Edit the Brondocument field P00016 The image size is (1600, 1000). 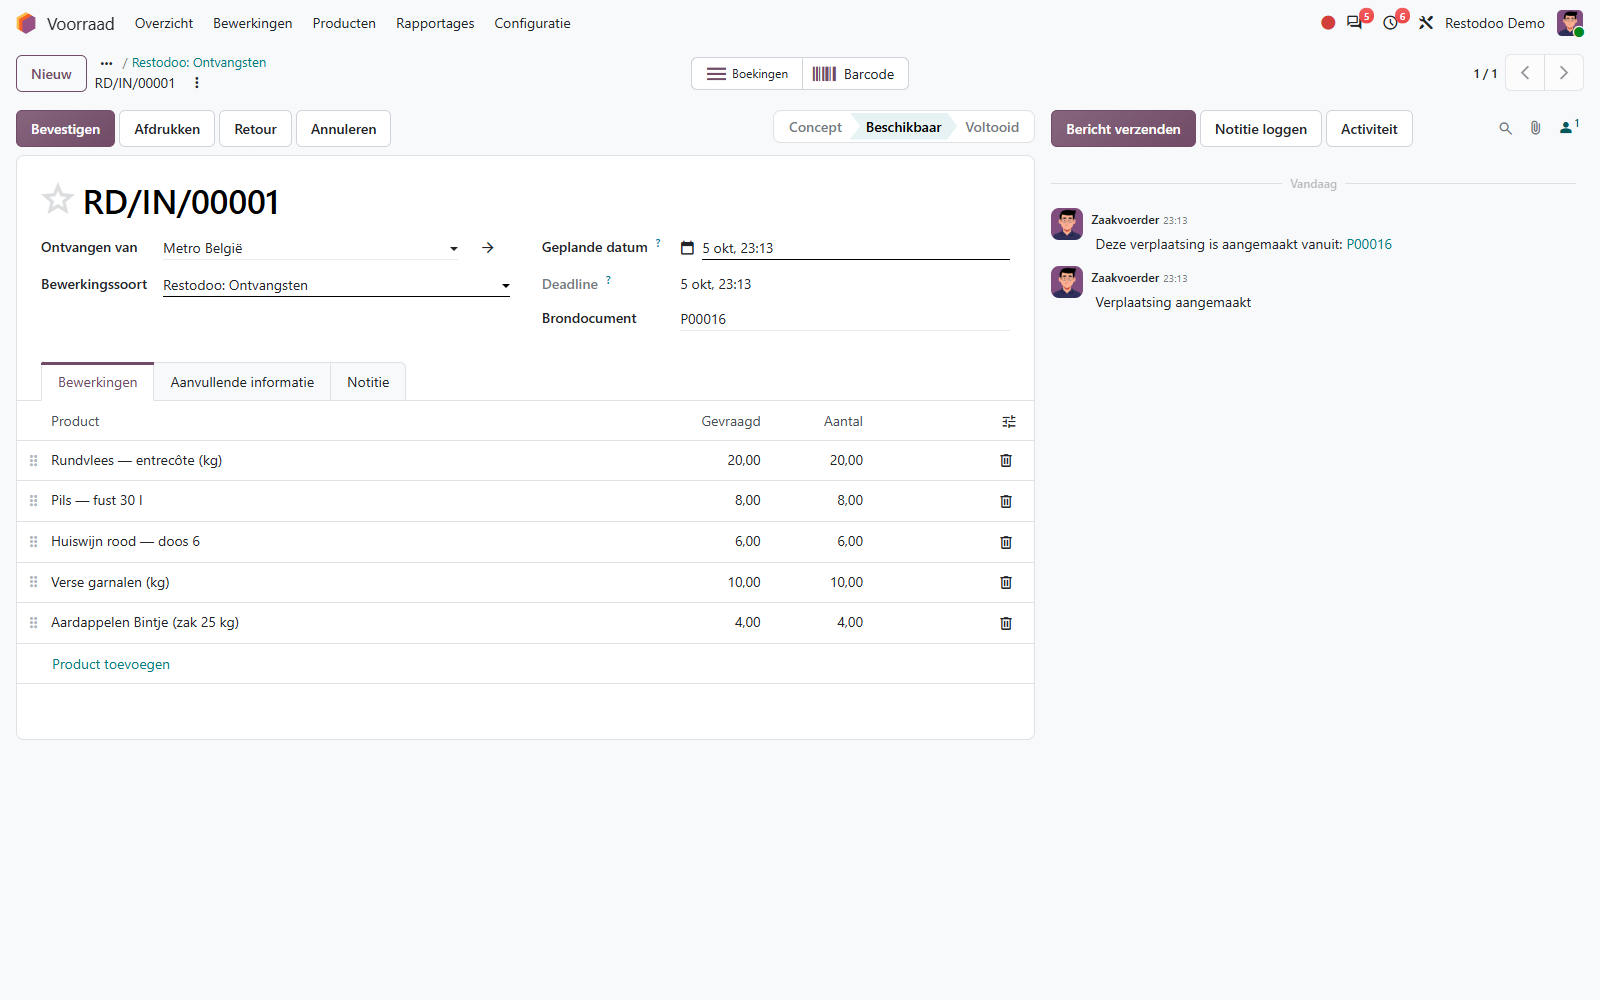[x=845, y=319]
